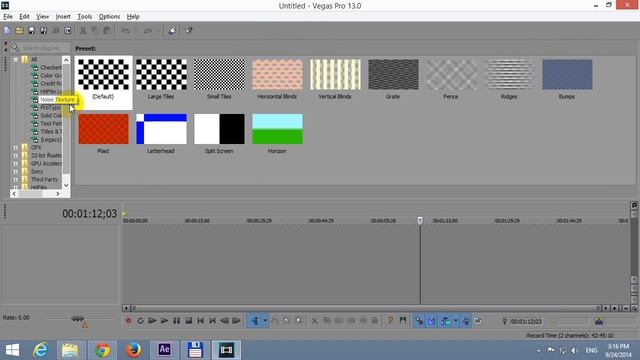Viewport: 640px width, 360px height.
Task: Click Play From Start button
Action: [x=152, y=321]
